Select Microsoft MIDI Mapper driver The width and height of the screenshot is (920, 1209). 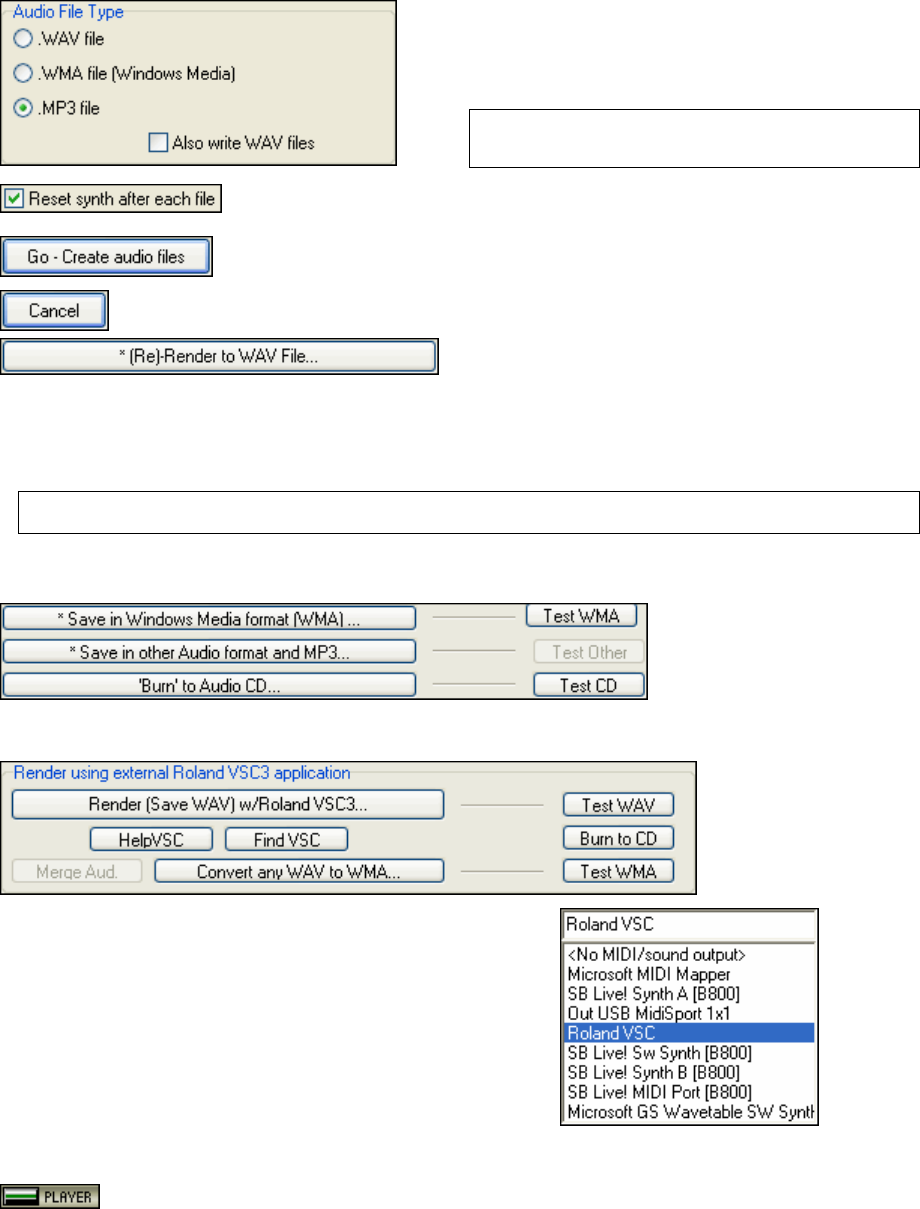coord(688,973)
